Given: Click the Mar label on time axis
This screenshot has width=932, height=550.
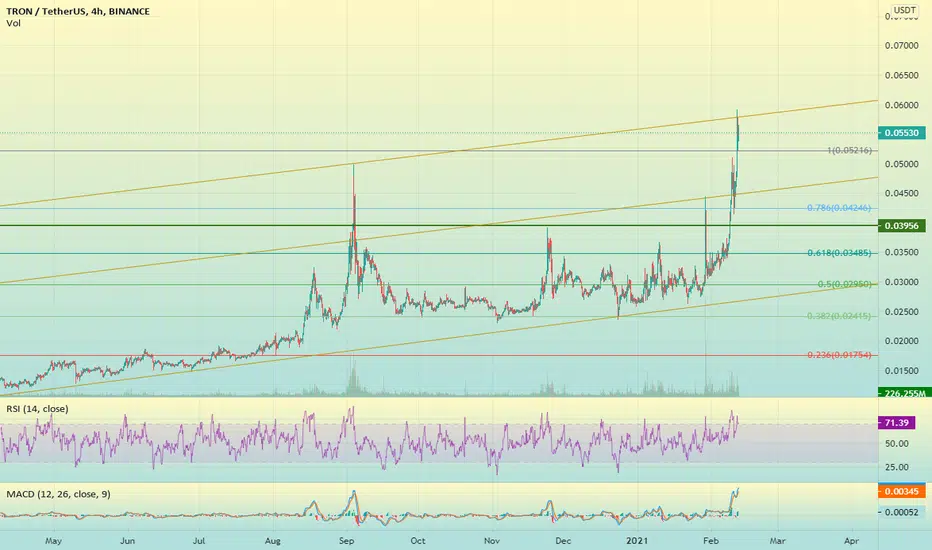Looking at the screenshot, I should pos(777,541).
